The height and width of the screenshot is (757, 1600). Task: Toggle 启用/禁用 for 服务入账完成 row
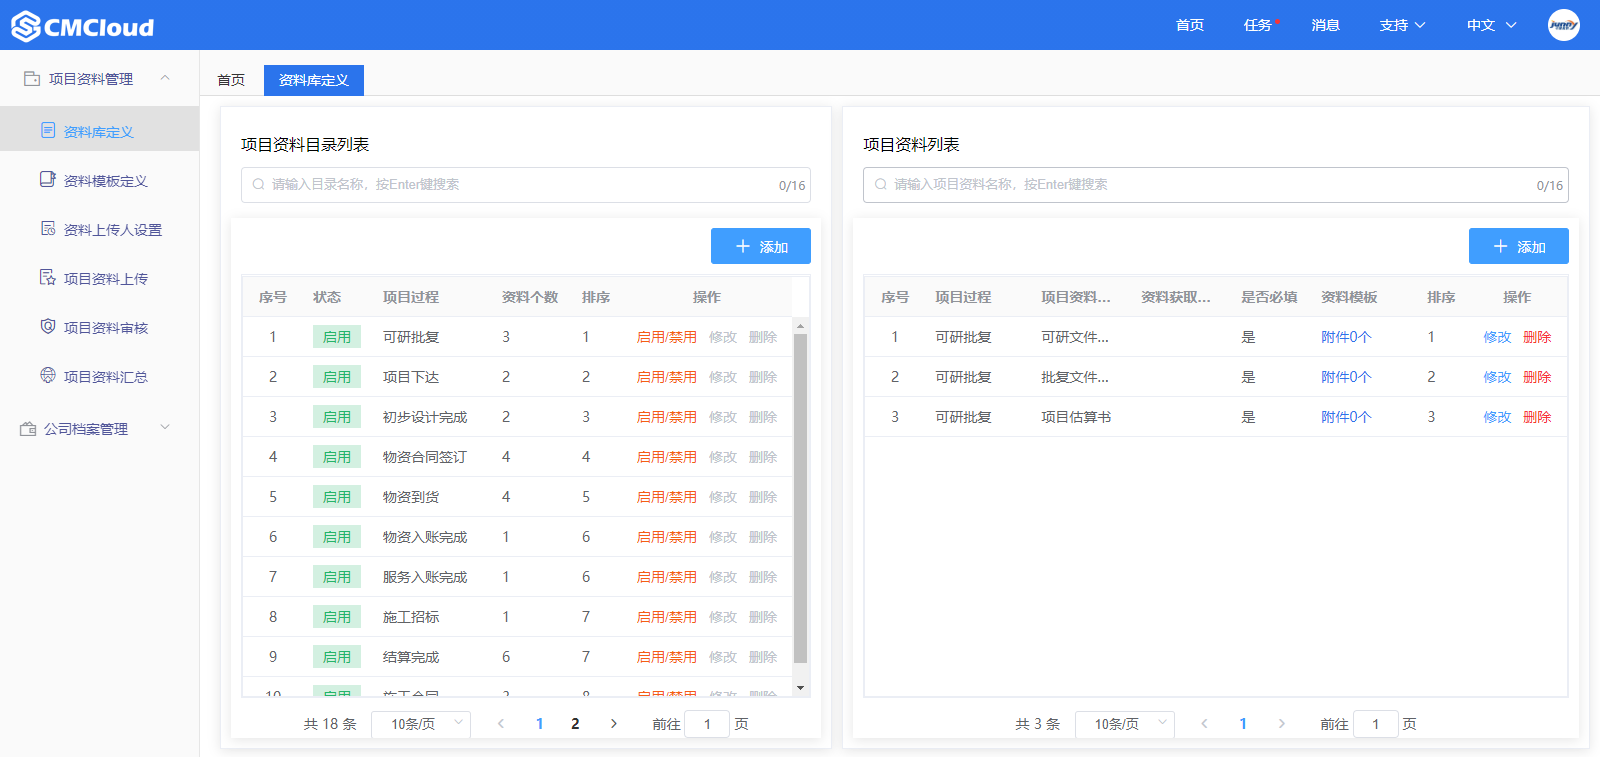pos(667,577)
